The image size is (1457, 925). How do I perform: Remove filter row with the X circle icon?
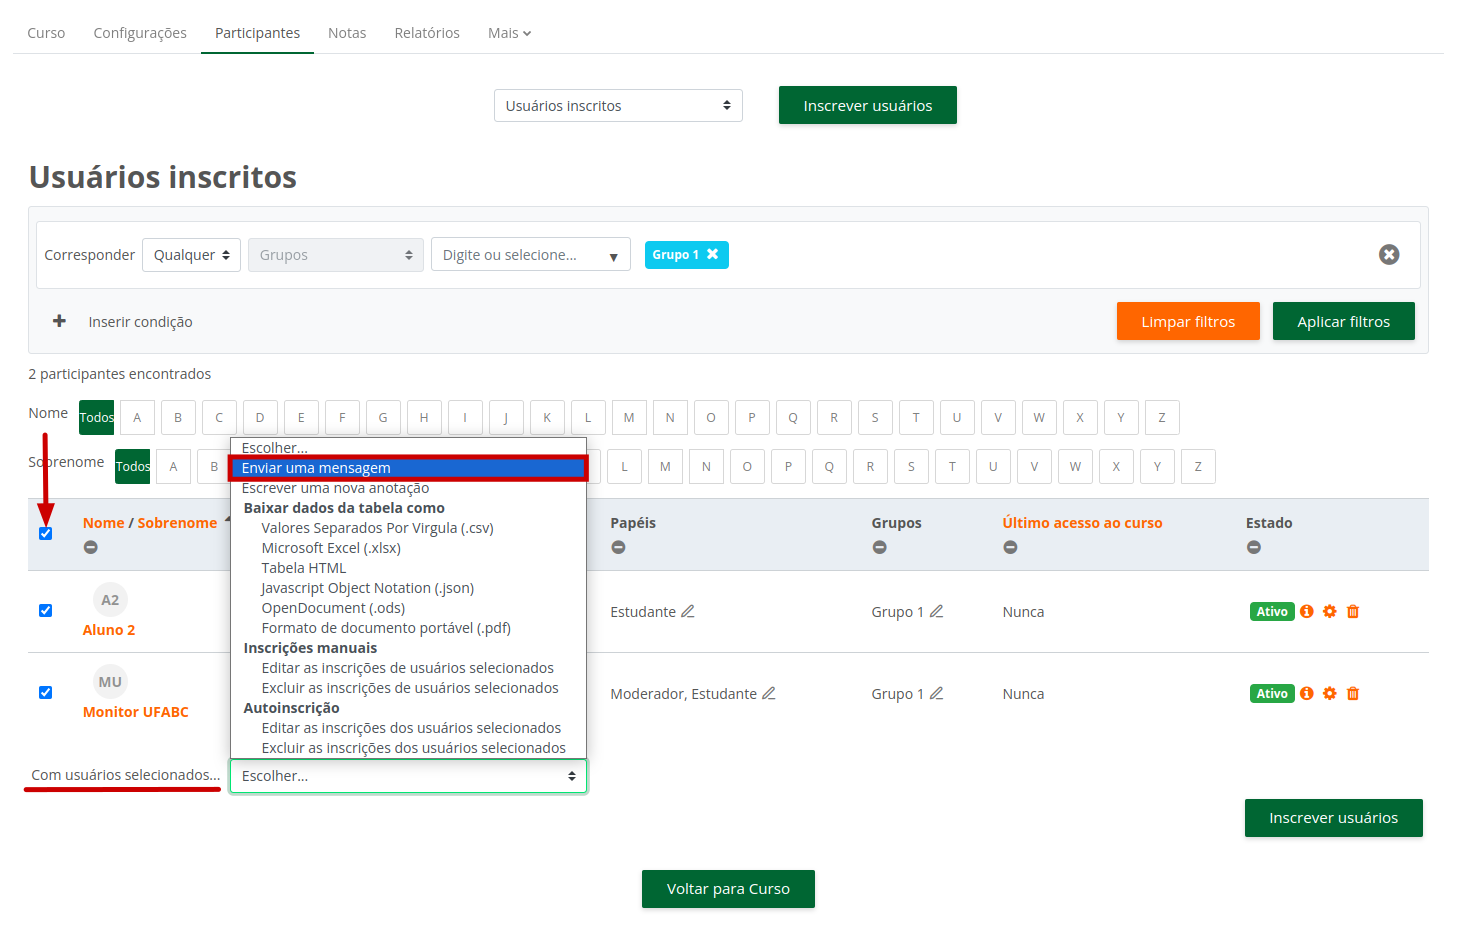1388,255
